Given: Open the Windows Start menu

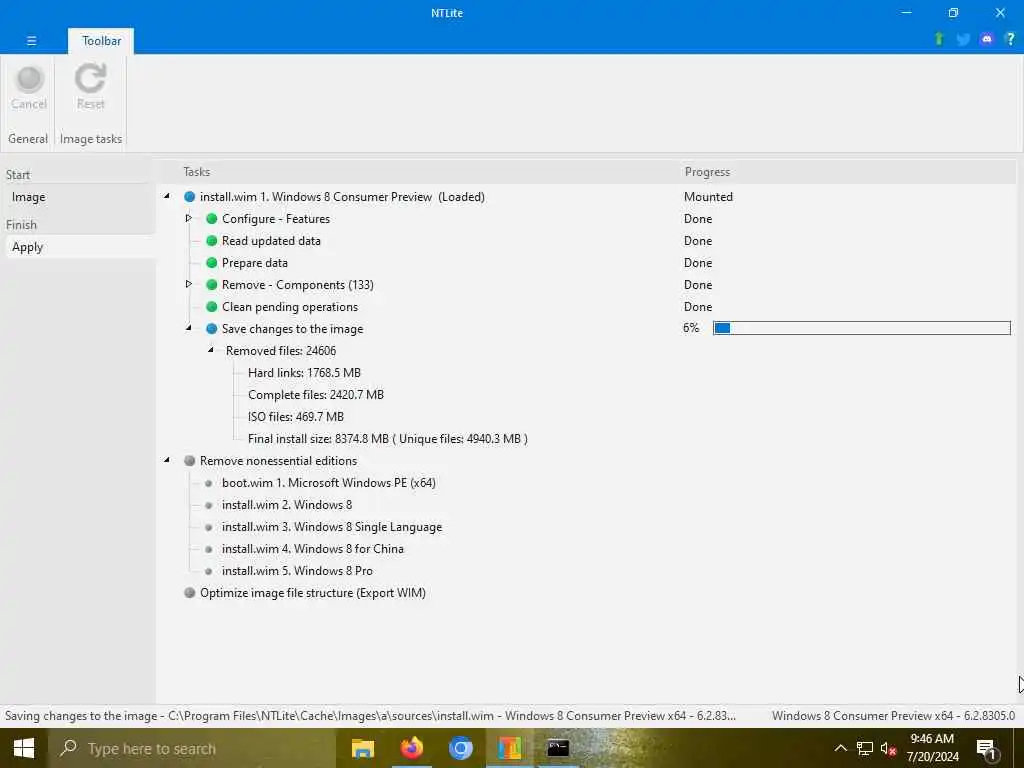Looking at the screenshot, I should 24,748.
